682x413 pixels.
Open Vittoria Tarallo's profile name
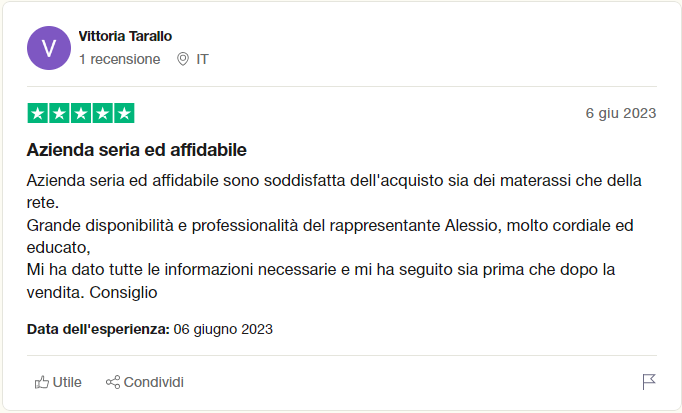[125, 36]
